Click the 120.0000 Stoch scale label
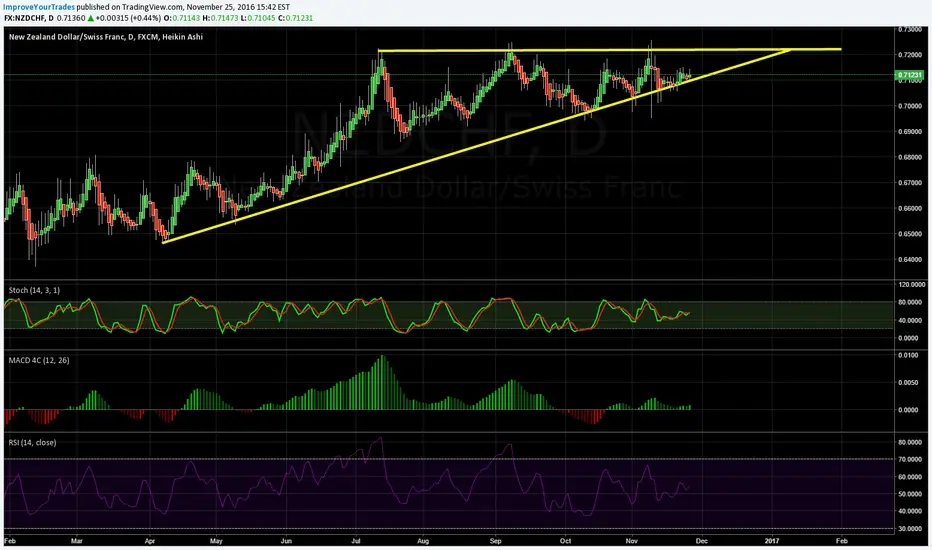The height and width of the screenshot is (550, 932). click(910, 285)
